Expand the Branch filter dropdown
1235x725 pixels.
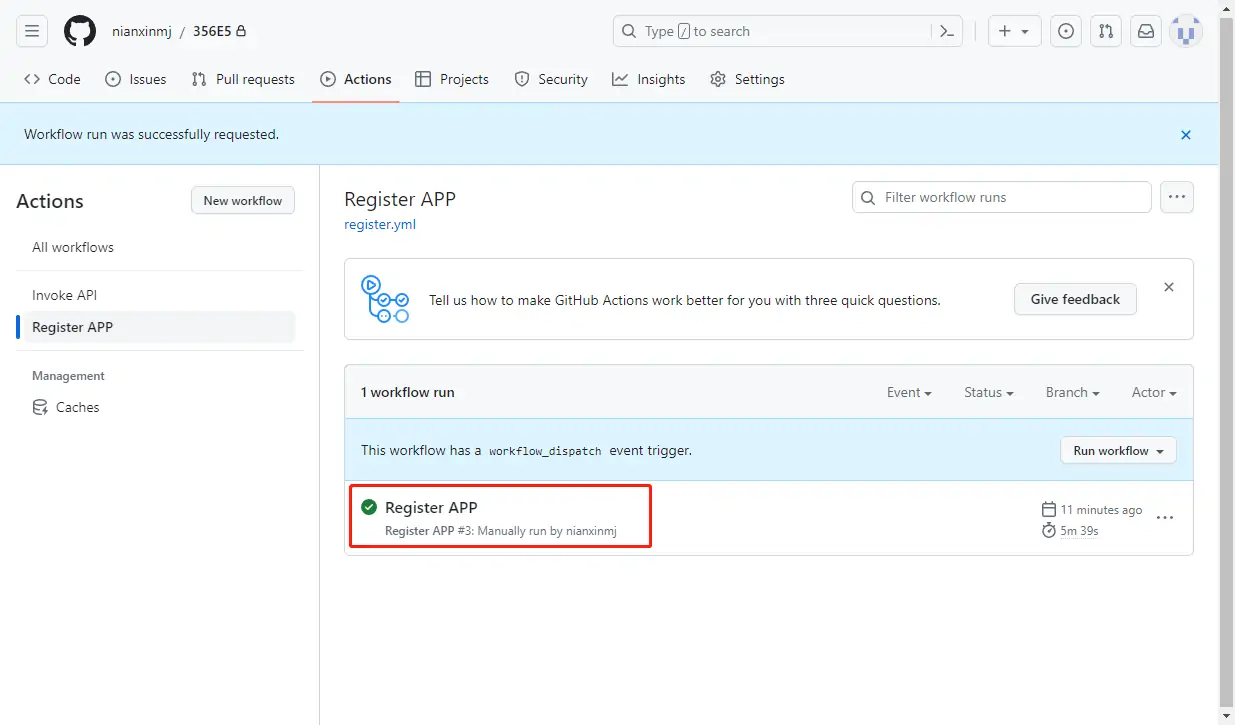(1072, 393)
